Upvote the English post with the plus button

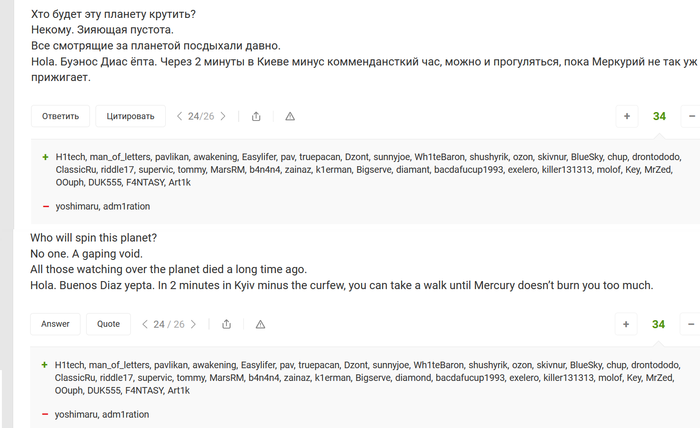click(x=626, y=324)
